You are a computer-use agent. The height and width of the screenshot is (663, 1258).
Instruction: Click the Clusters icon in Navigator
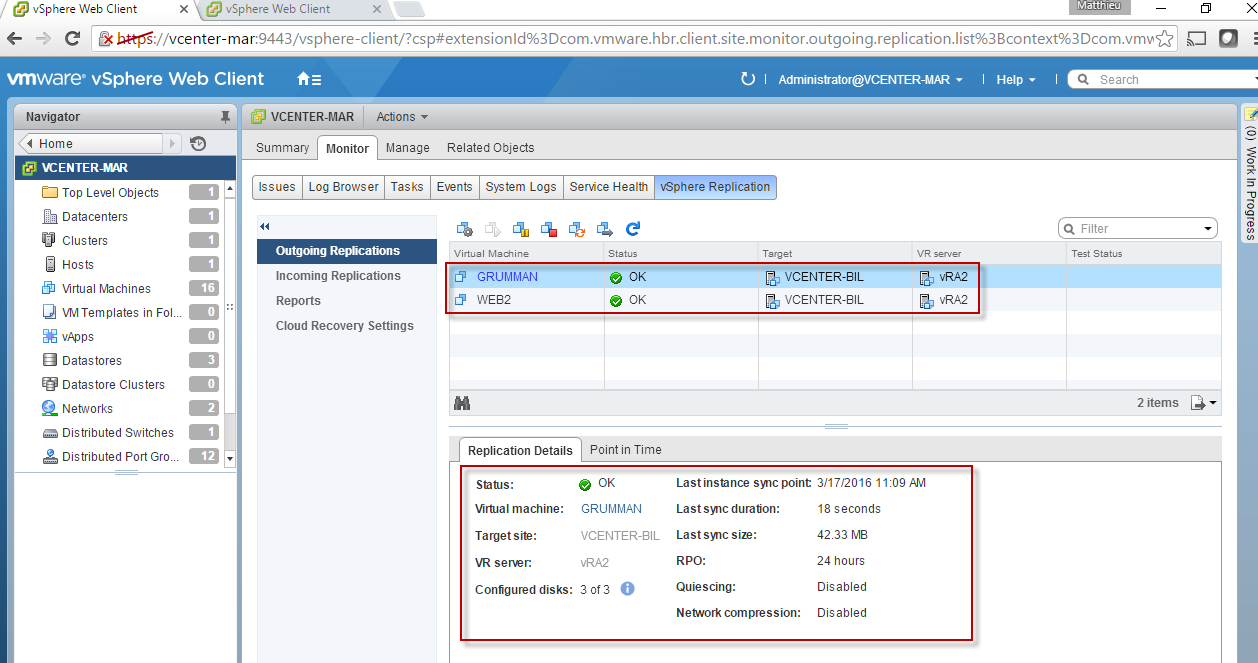[50, 240]
